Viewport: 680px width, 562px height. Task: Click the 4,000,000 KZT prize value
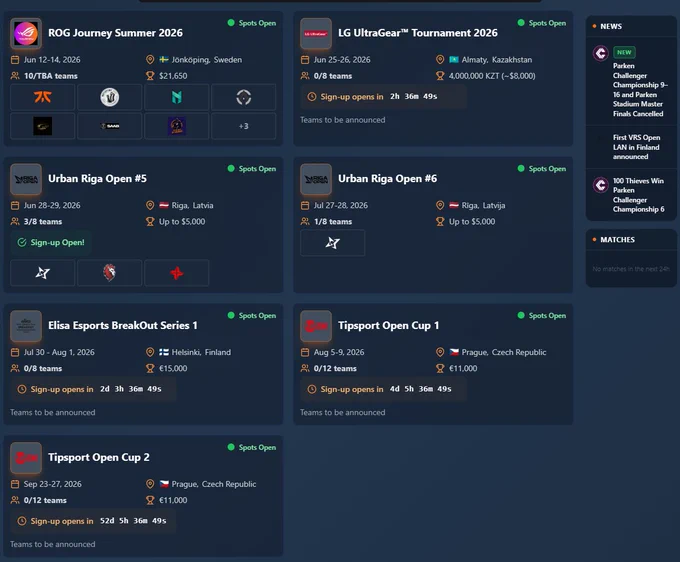[492, 76]
